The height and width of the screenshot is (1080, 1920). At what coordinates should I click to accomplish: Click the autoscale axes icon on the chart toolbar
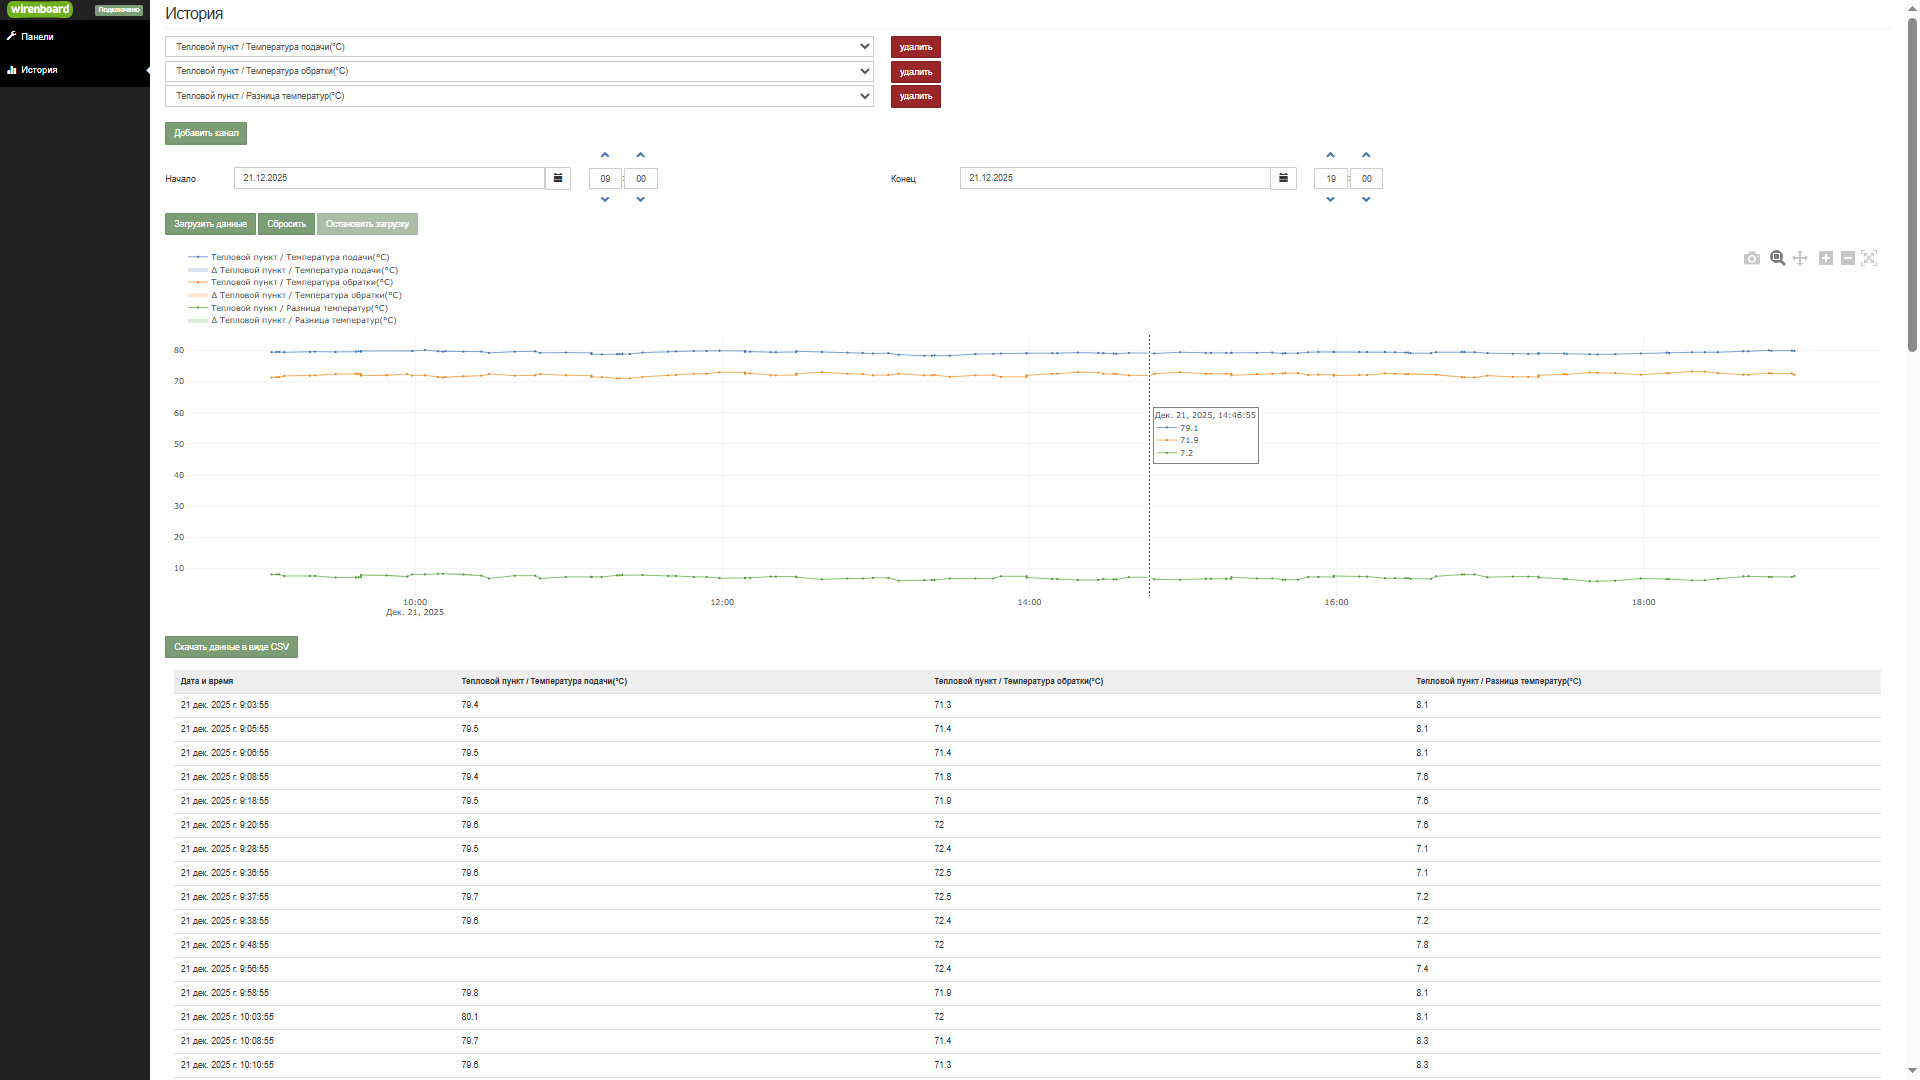(1869, 258)
